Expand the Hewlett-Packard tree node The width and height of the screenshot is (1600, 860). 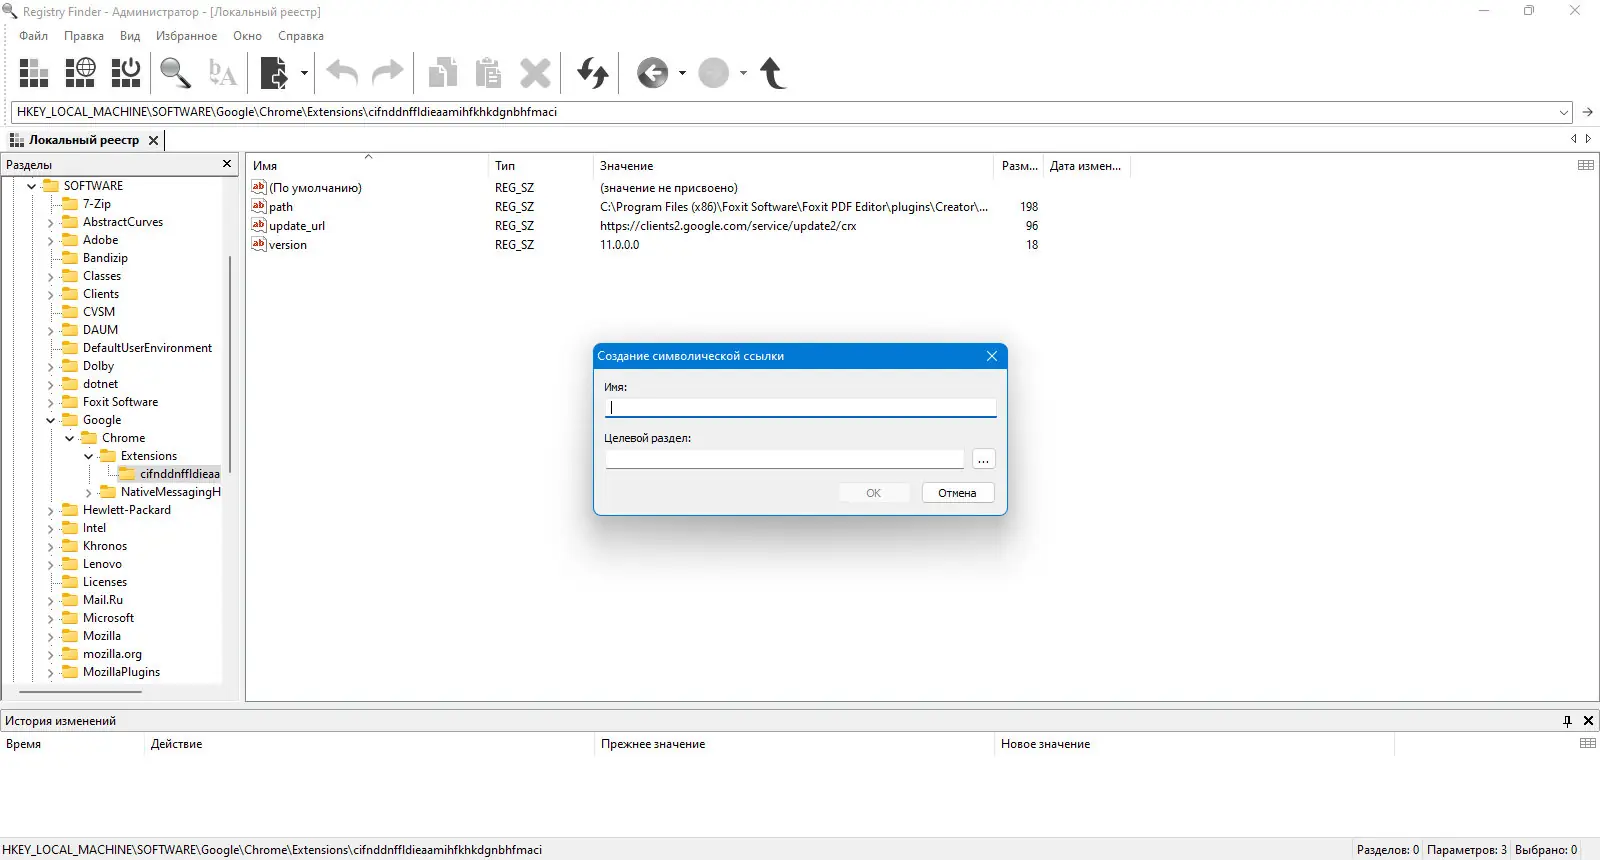coord(51,510)
